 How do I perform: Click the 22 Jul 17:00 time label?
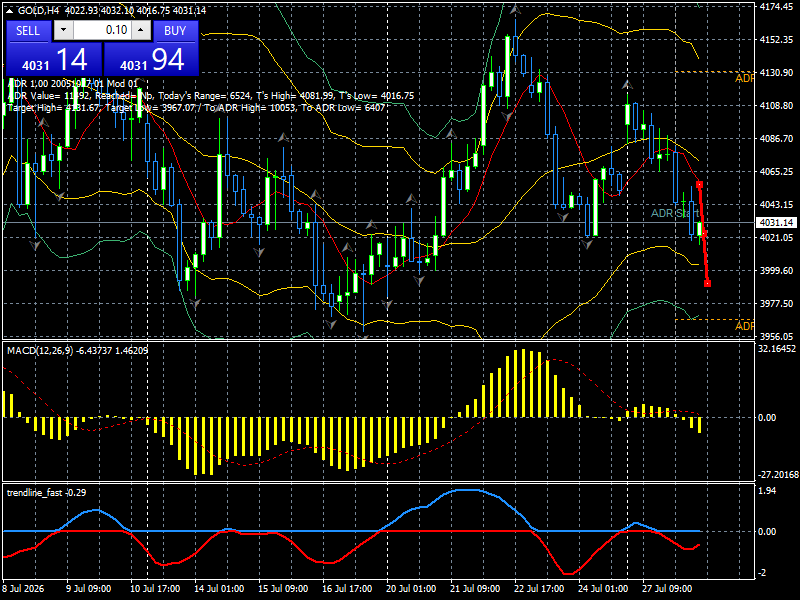[539, 589]
